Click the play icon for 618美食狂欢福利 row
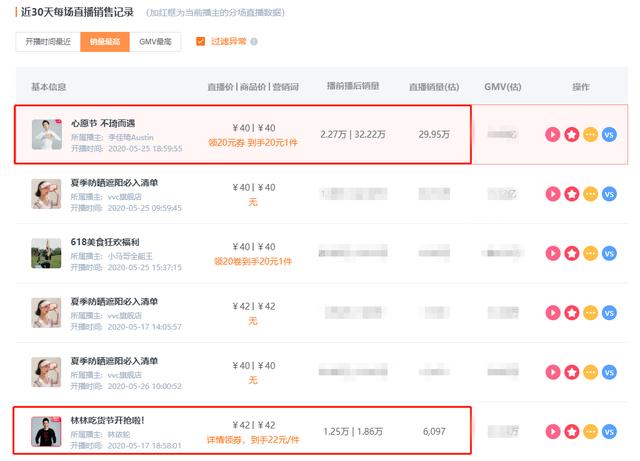 [x=553, y=253]
